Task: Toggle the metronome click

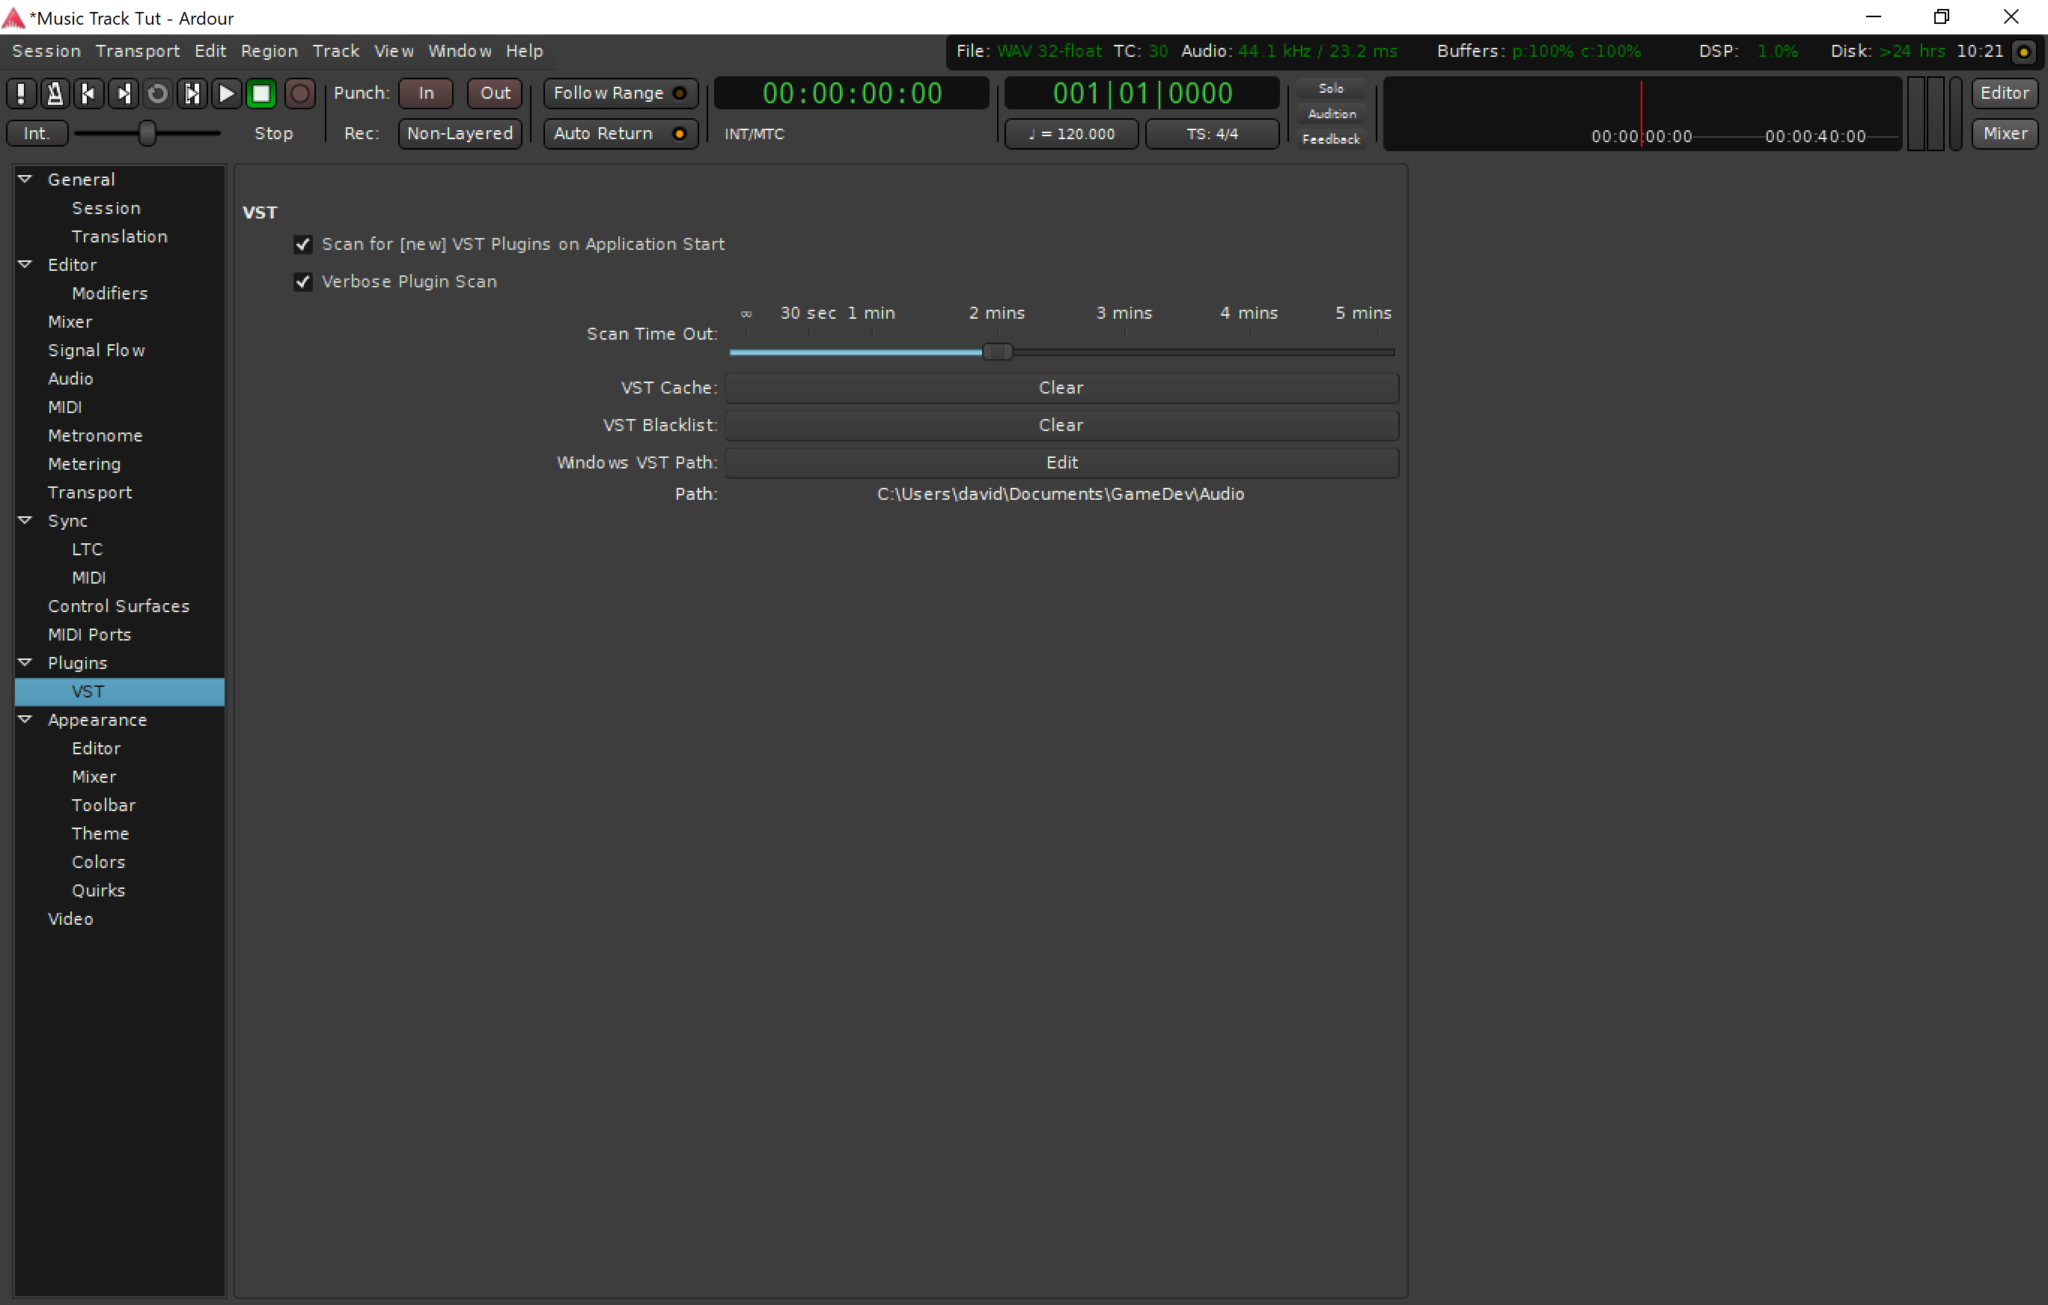Action: (55, 93)
